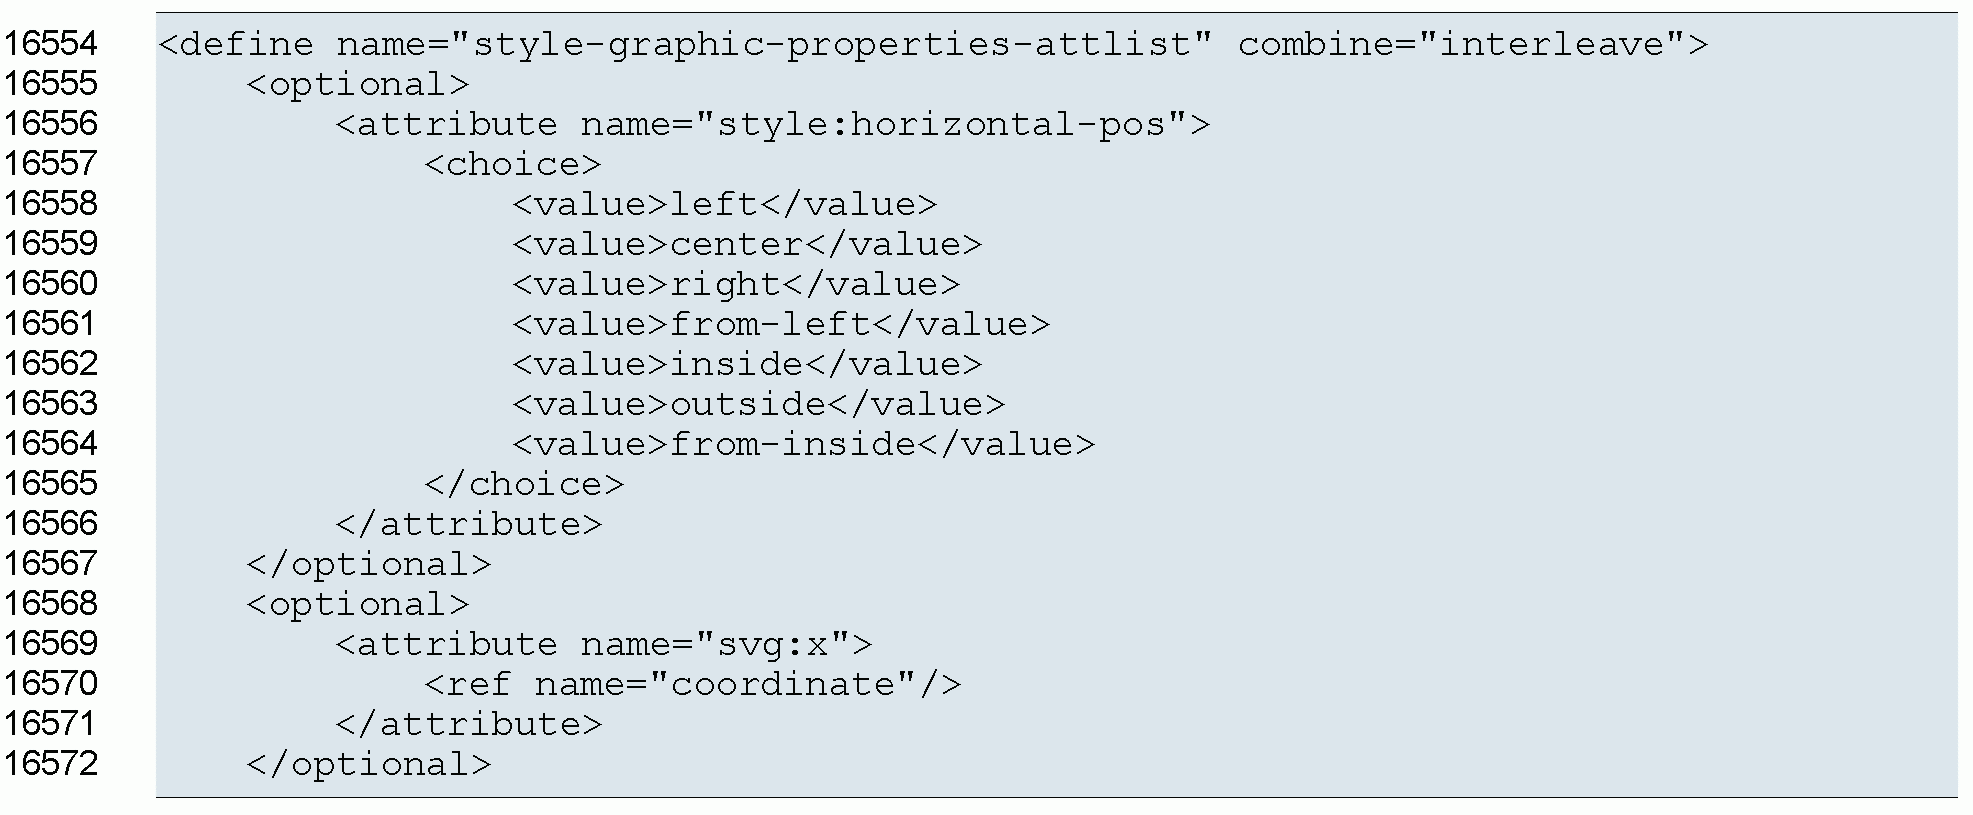The width and height of the screenshot is (1973, 815).
Task: Click line number 16566
Action: click(x=51, y=524)
